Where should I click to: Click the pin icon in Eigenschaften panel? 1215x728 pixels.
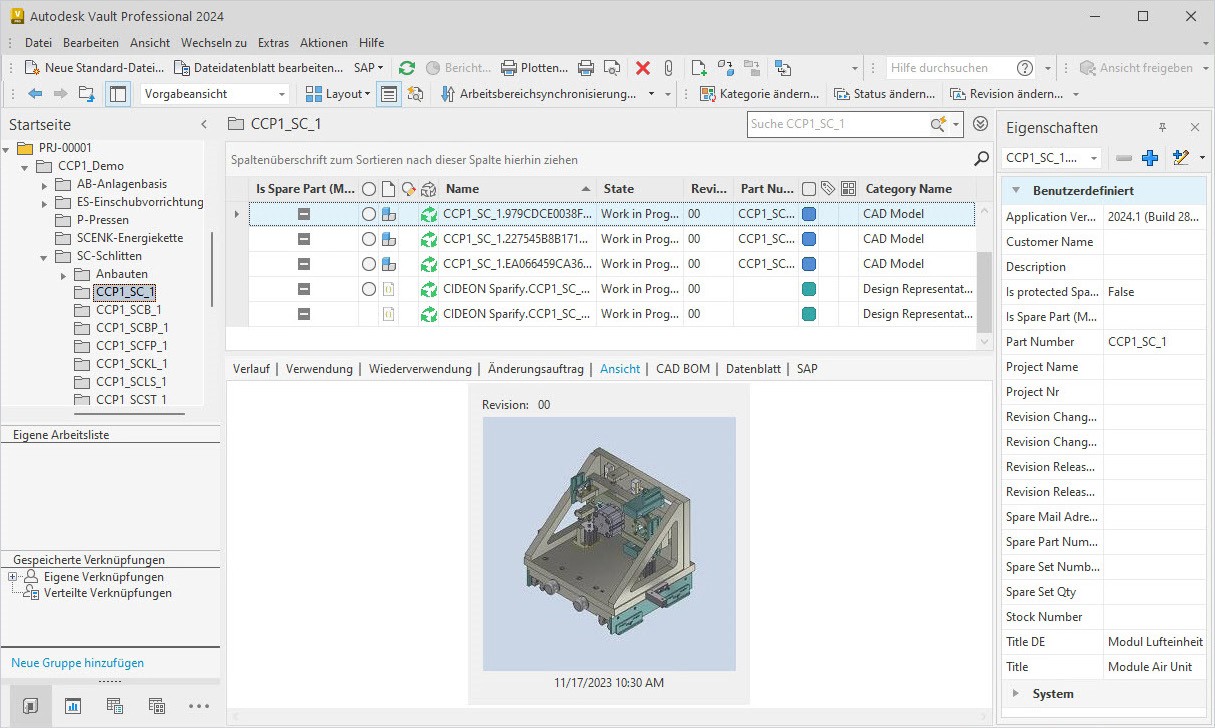[x=1162, y=128]
